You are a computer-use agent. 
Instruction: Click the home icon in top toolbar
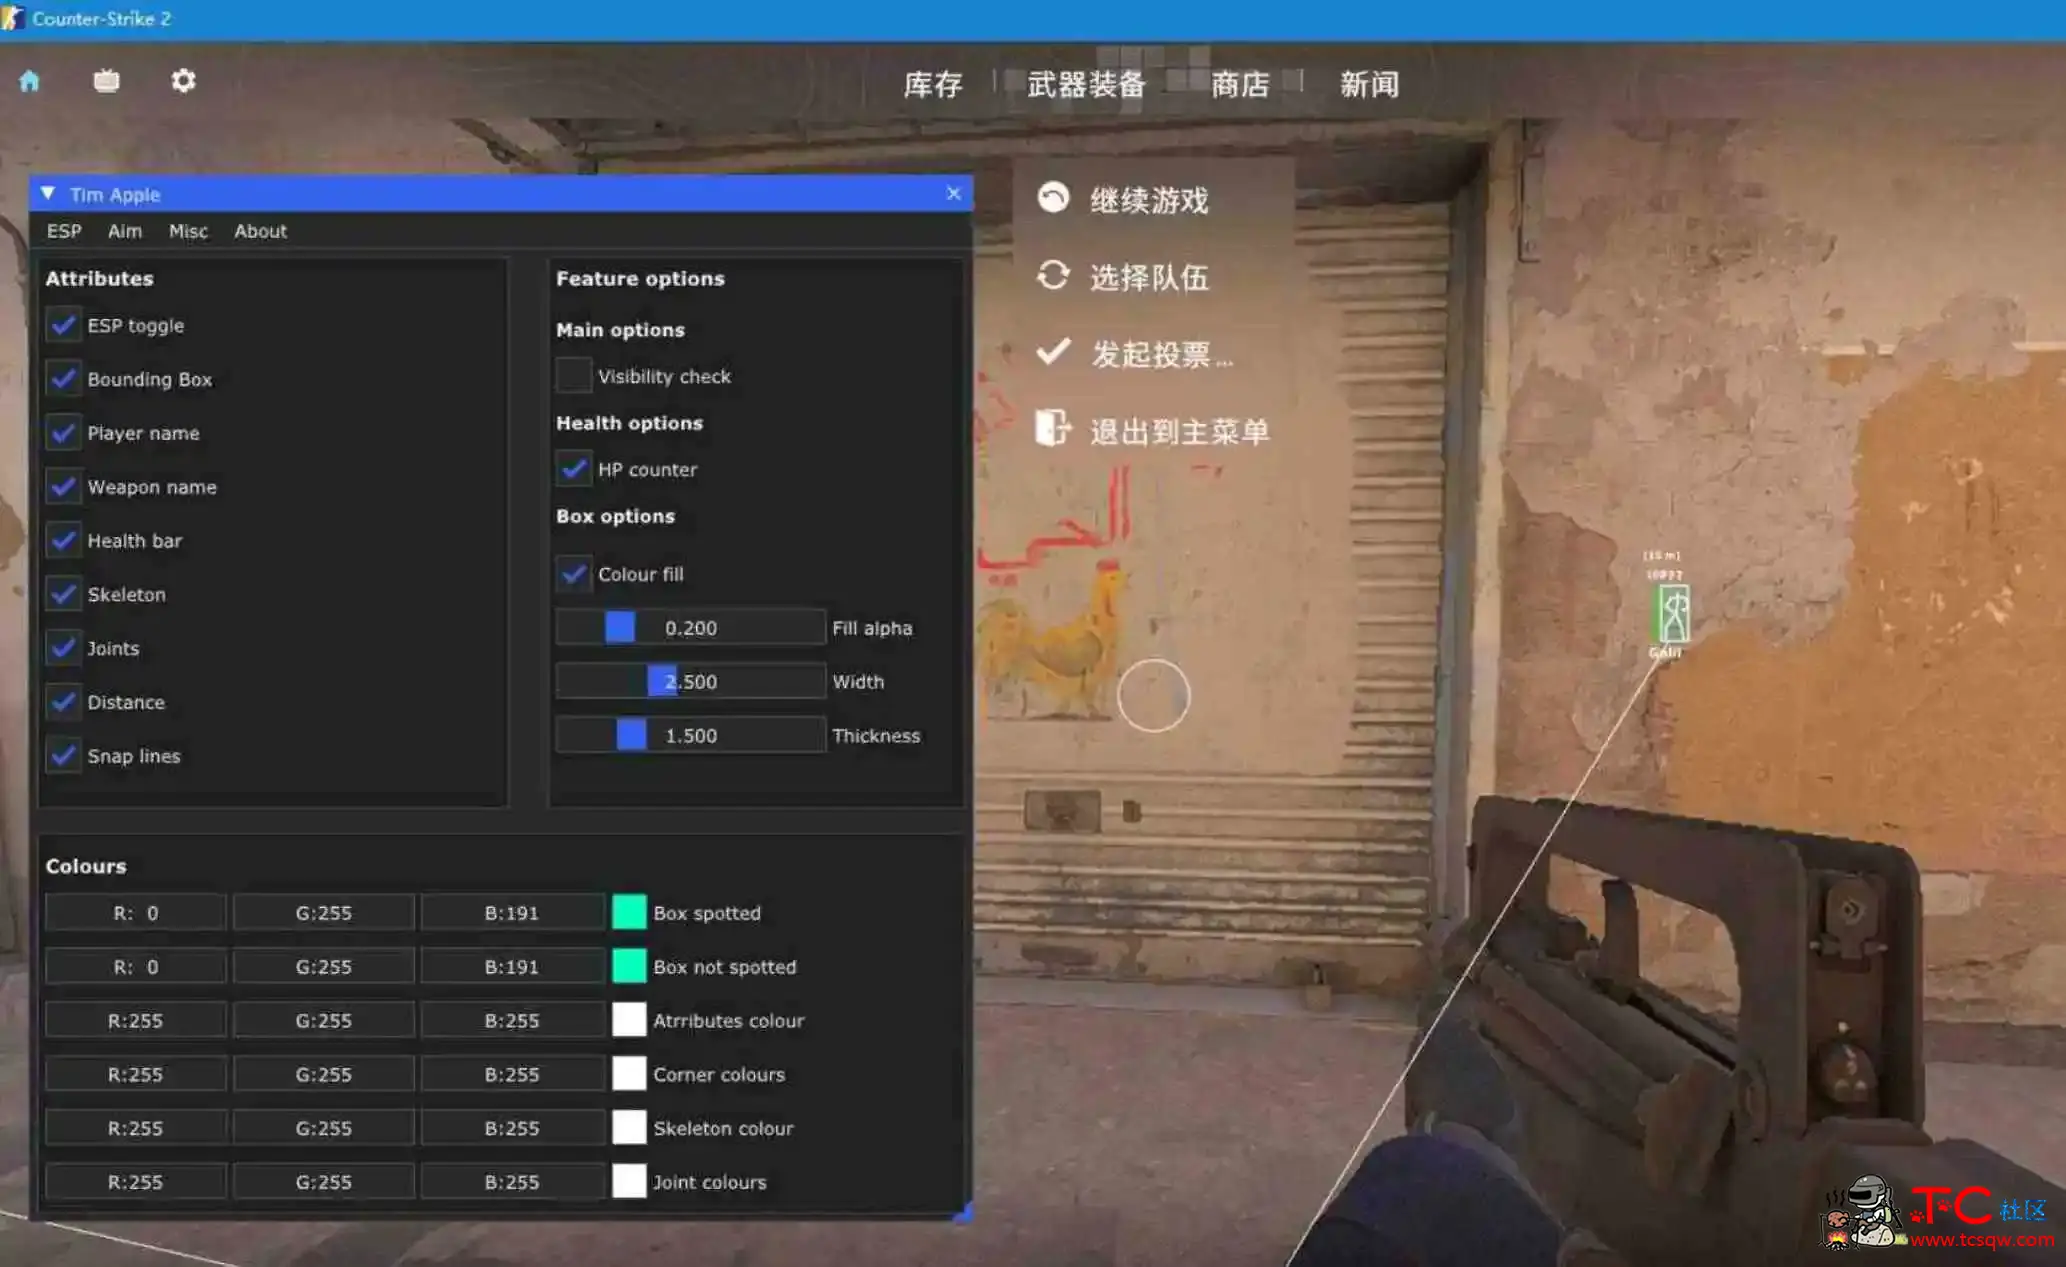(31, 80)
